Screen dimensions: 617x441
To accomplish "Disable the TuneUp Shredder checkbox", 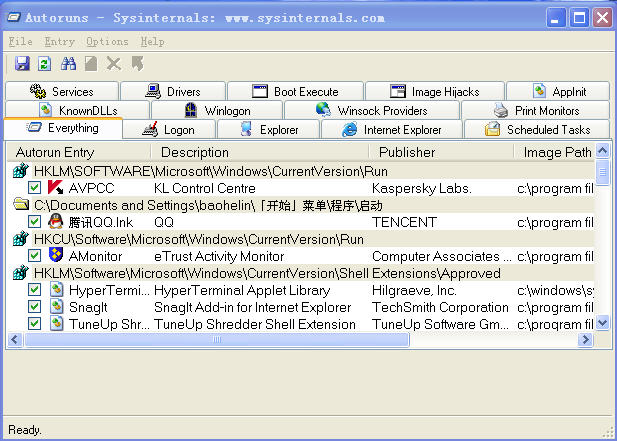I will [35, 324].
